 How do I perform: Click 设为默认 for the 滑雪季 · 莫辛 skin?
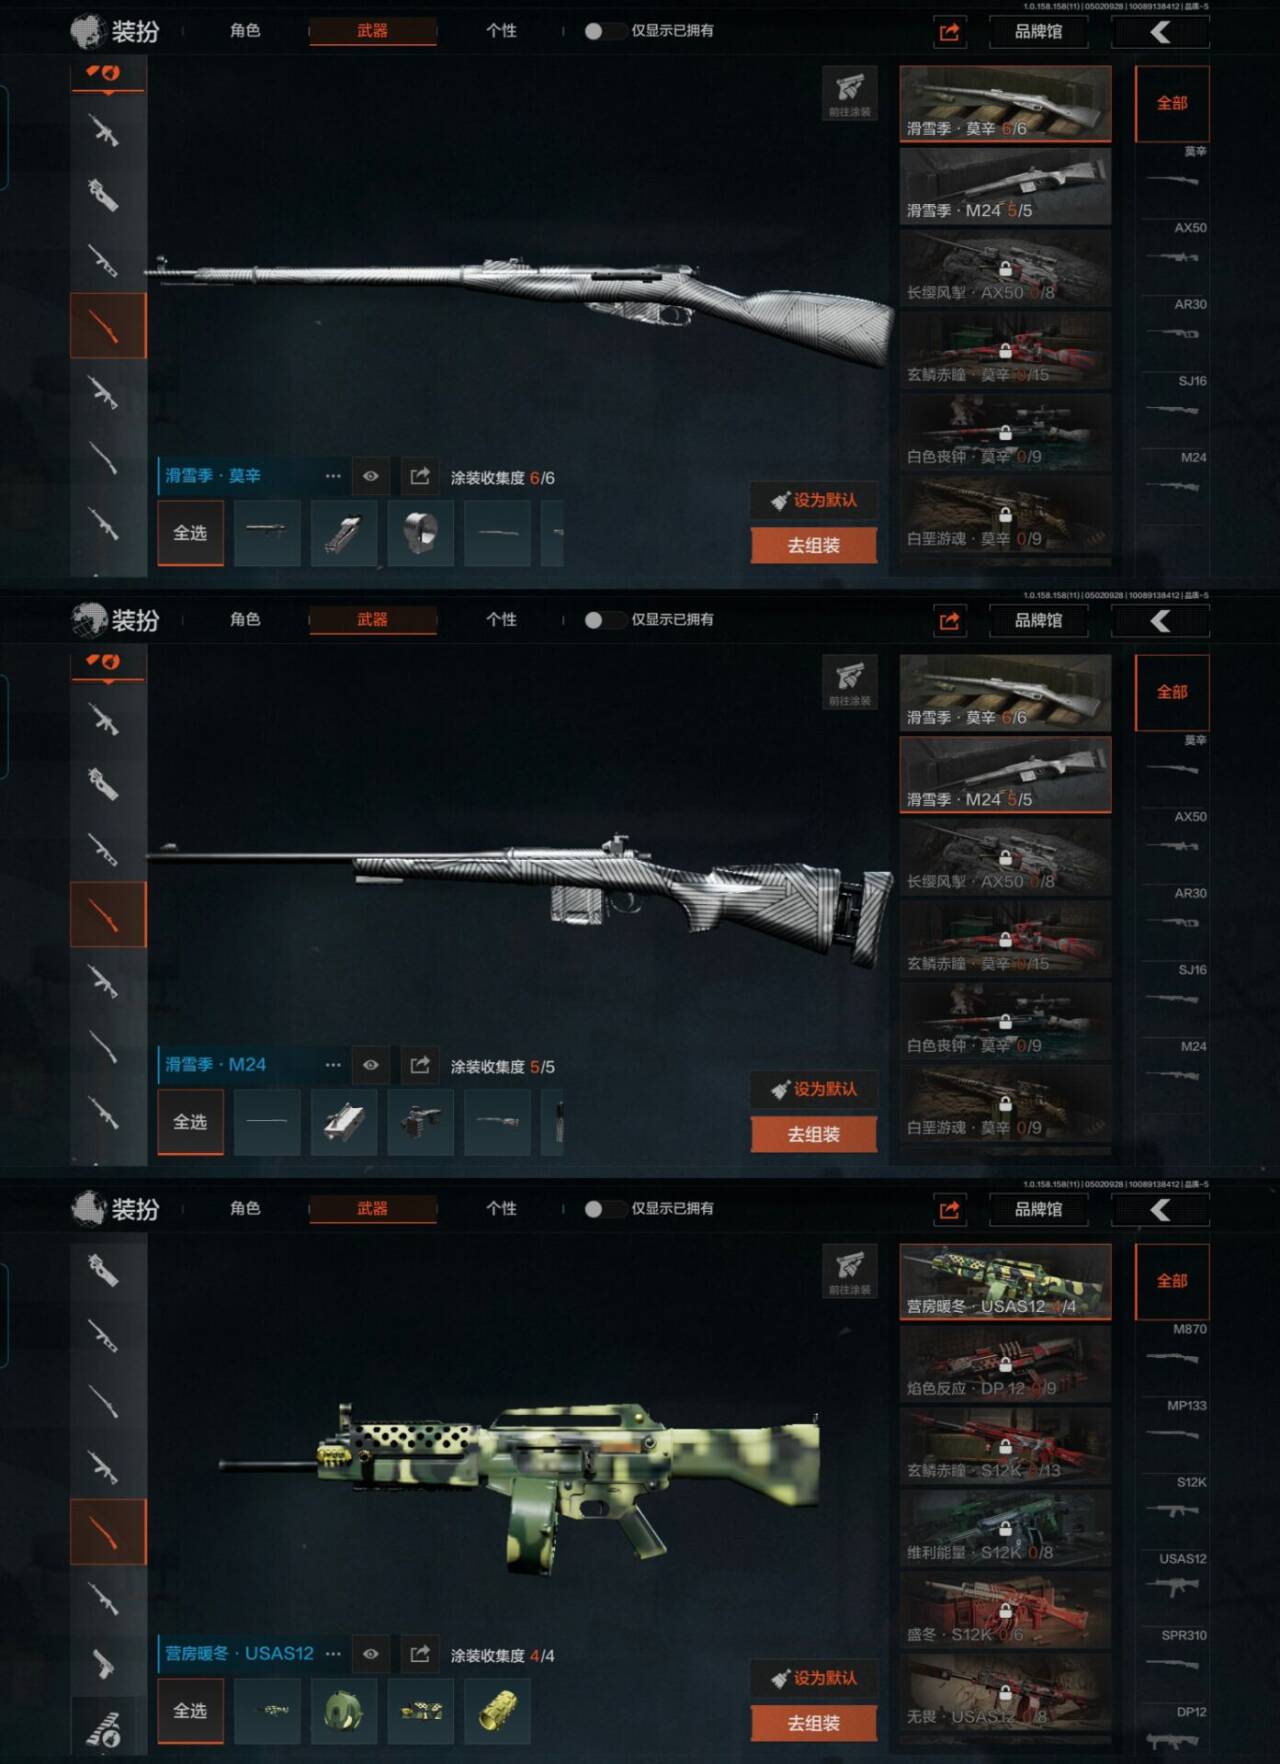(x=814, y=500)
